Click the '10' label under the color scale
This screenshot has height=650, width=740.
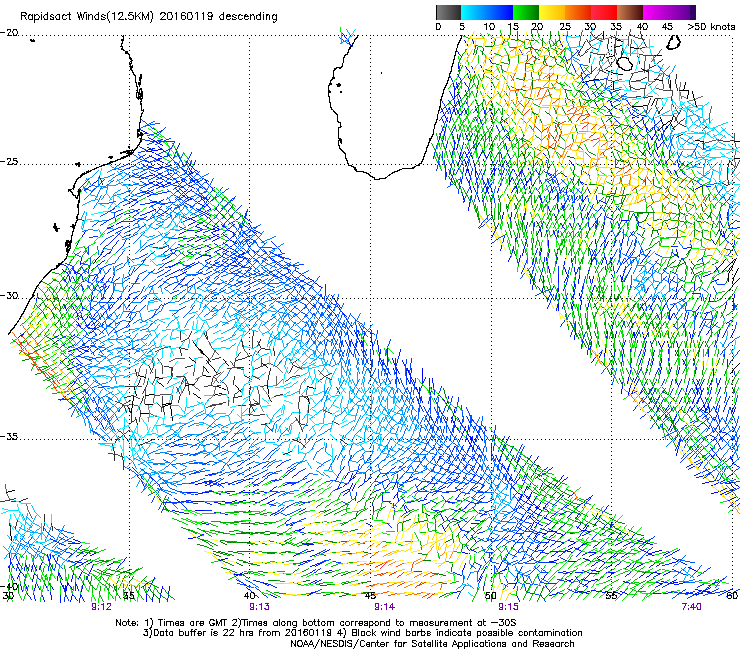(x=489, y=27)
